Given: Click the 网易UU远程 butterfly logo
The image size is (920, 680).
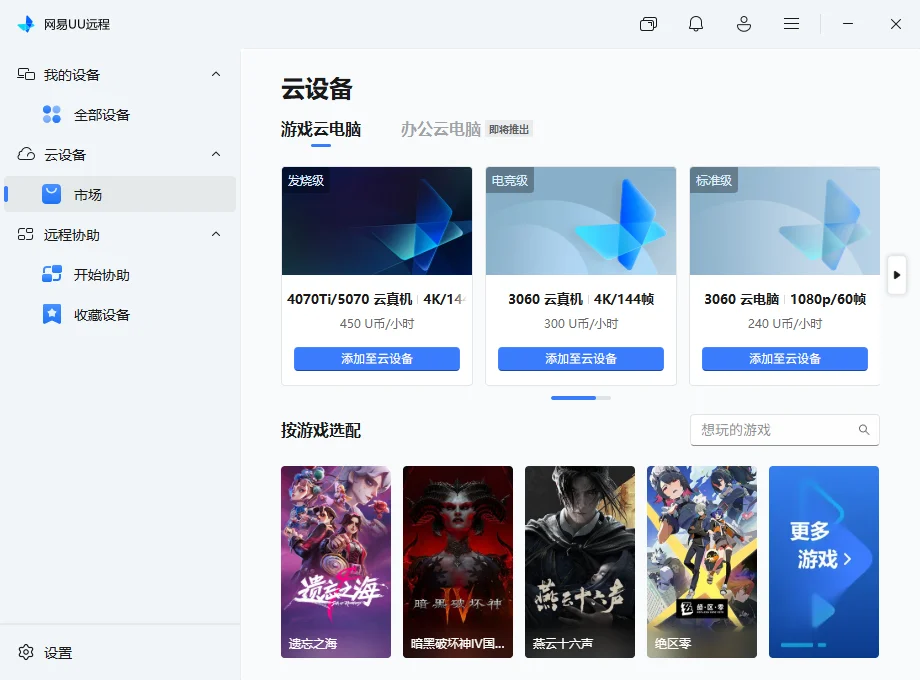Looking at the screenshot, I should tap(26, 24).
